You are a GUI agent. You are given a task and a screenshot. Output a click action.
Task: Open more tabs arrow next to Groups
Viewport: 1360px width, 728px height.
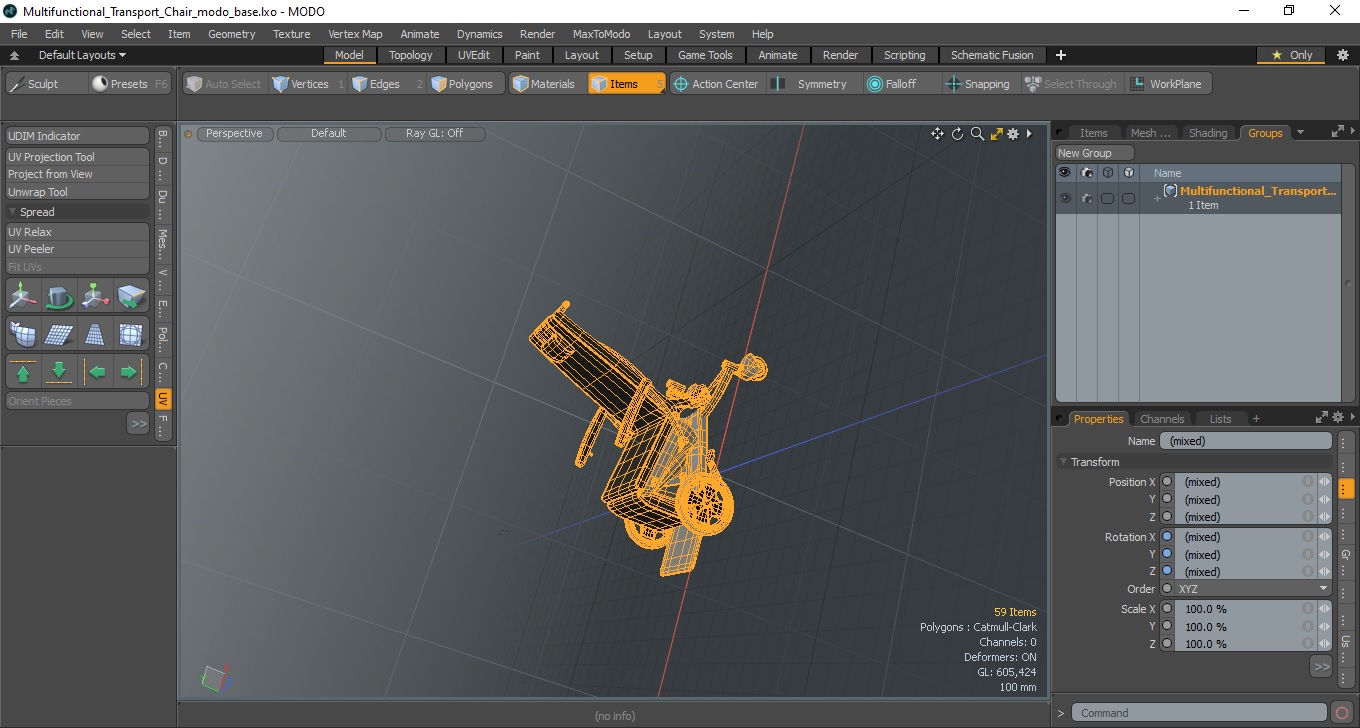pos(1300,132)
